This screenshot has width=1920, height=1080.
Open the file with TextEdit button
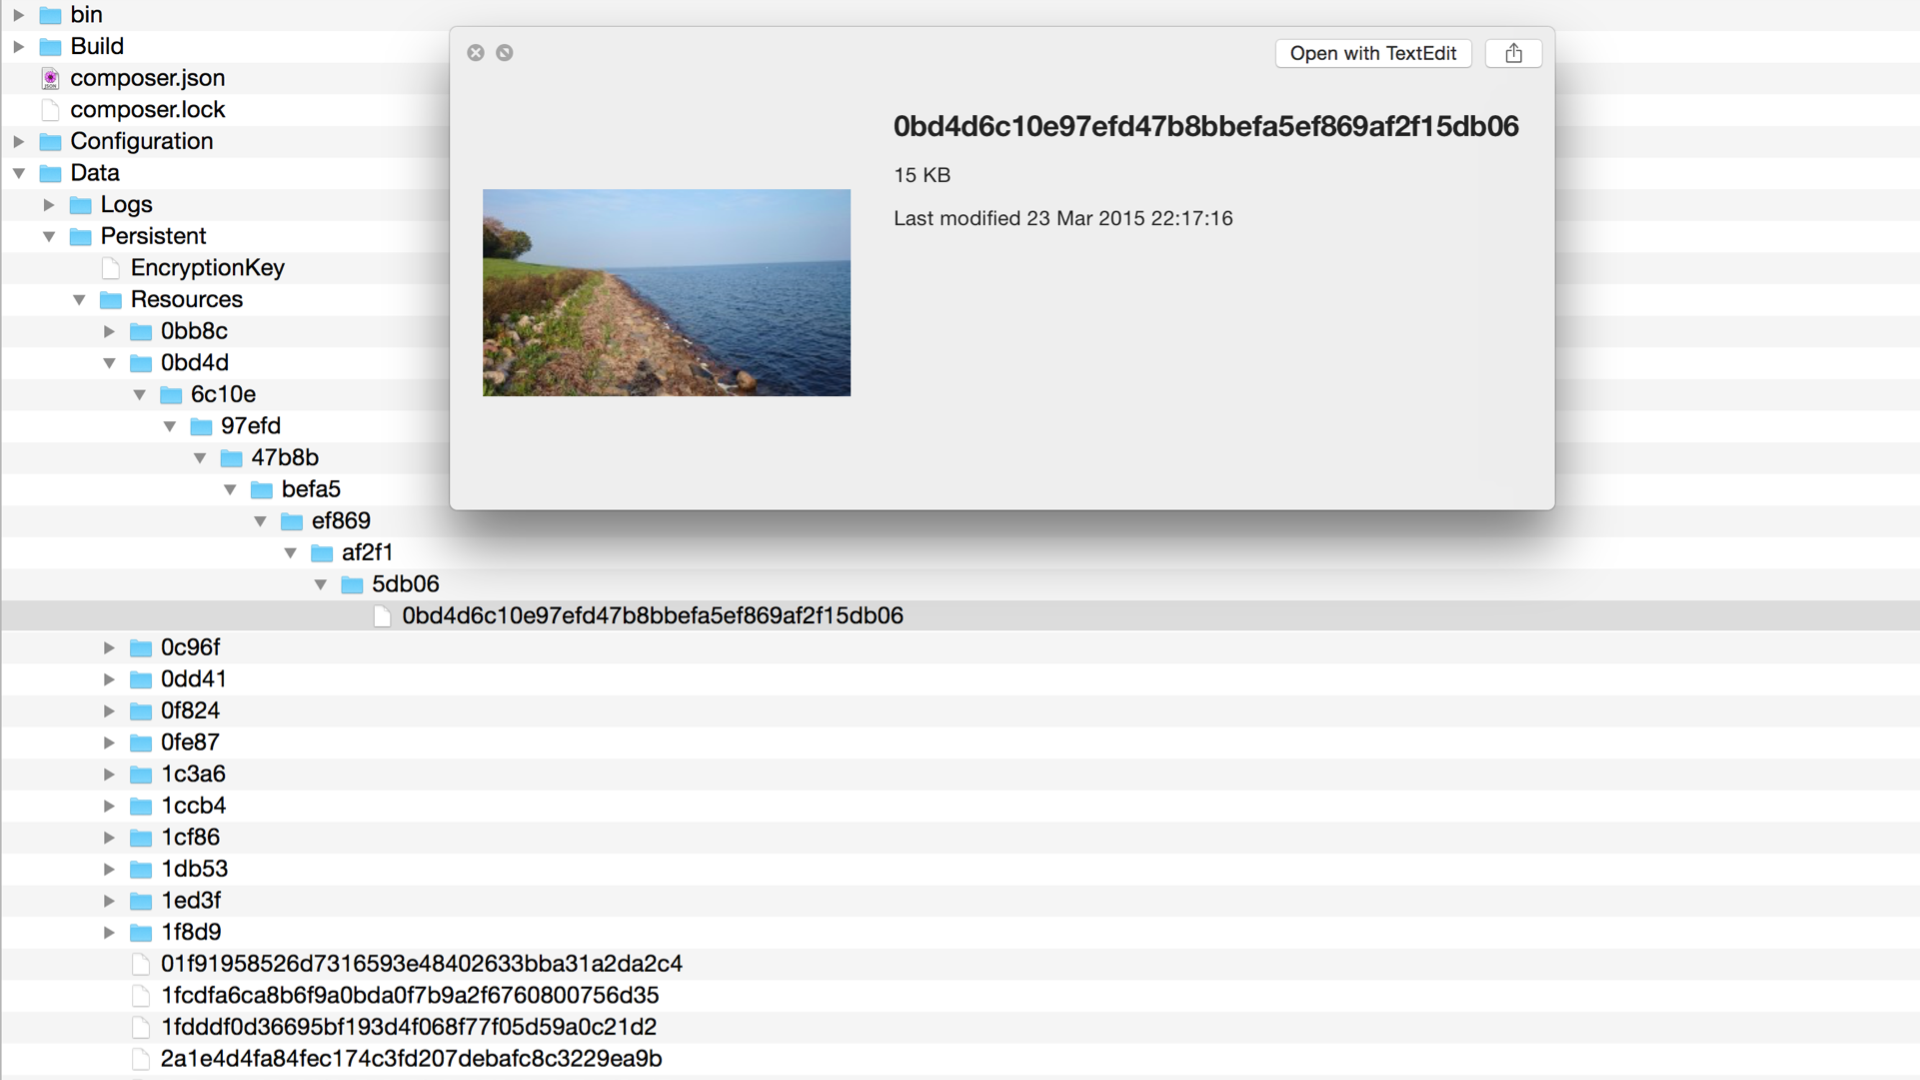tap(1373, 53)
